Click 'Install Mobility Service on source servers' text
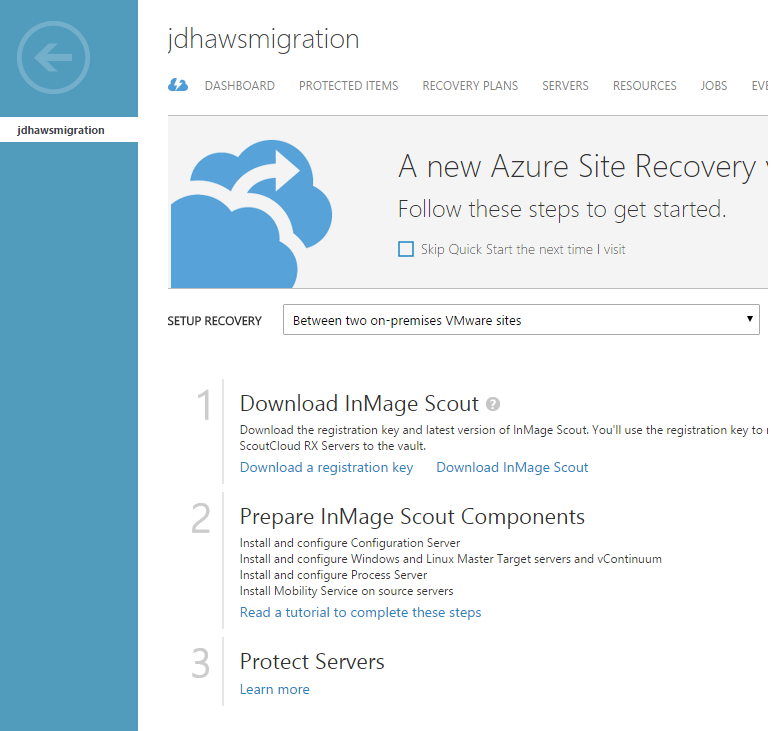This screenshot has height=731, width=776. (346, 591)
